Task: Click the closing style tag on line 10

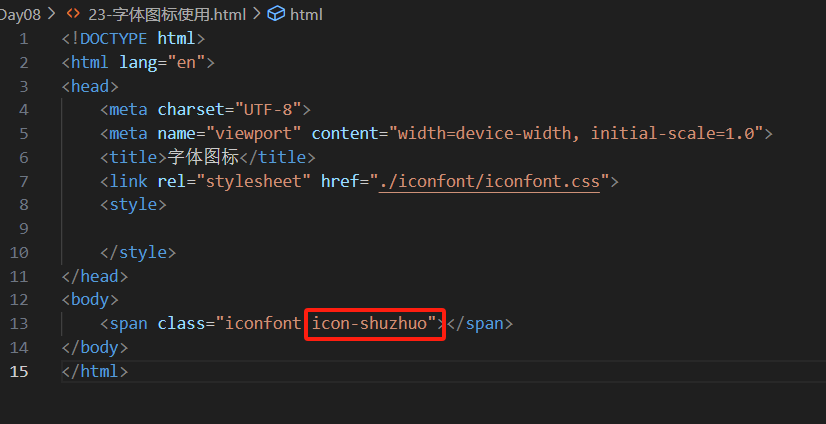Action: (138, 252)
